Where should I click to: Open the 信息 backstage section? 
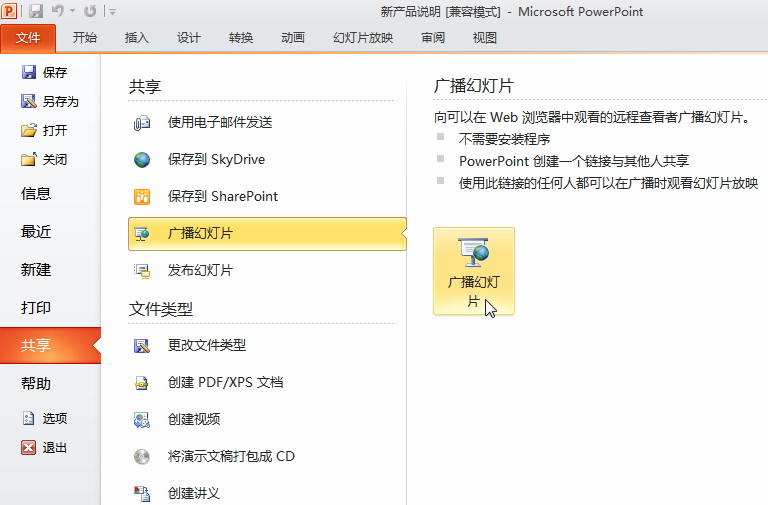coord(36,194)
